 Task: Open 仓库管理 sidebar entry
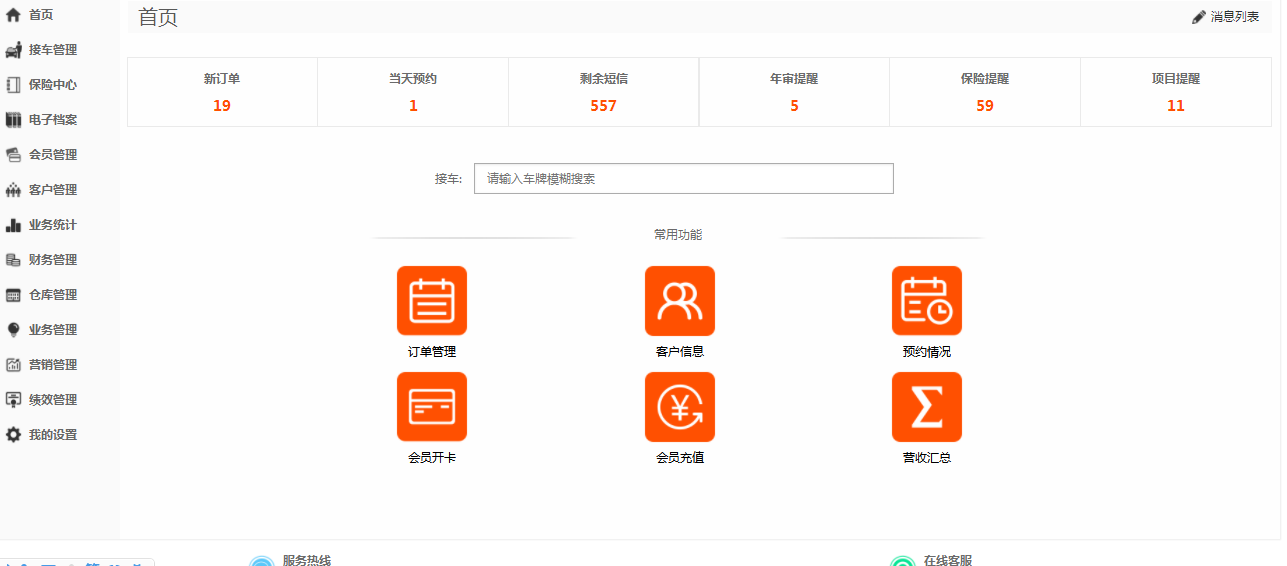pos(52,295)
